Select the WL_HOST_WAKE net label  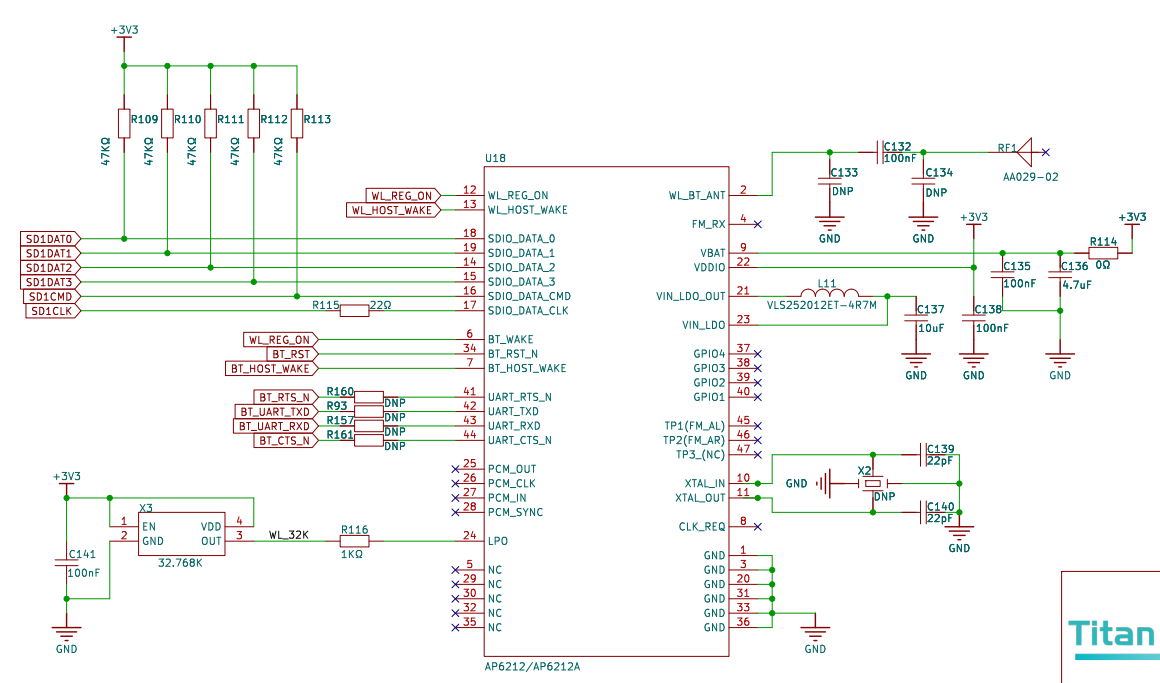click(x=391, y=210)
